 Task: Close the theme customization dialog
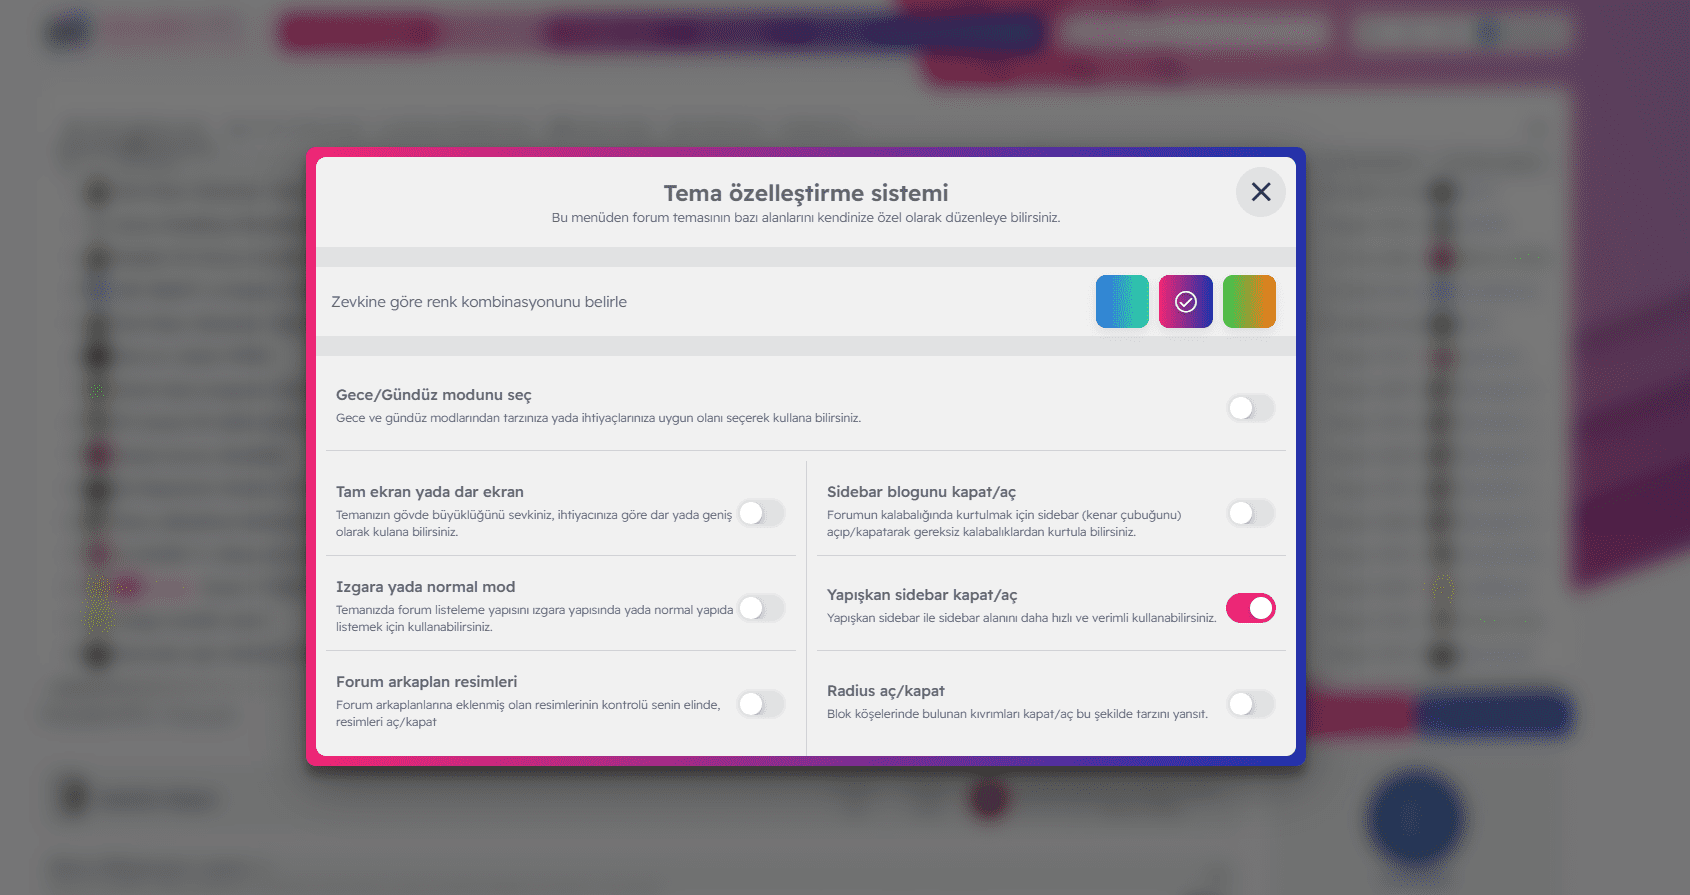click(x=1260, y=192)
